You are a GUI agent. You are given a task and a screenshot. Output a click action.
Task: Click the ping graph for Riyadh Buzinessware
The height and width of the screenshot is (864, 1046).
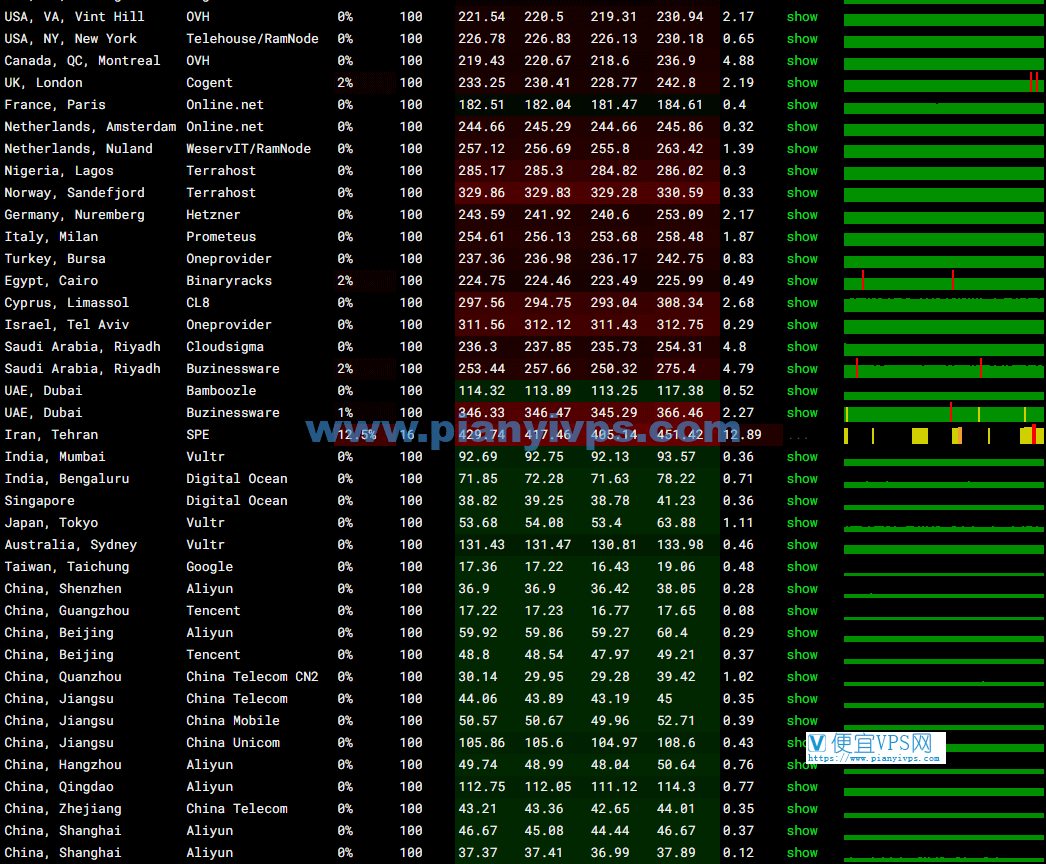click(x=944, y=369)
